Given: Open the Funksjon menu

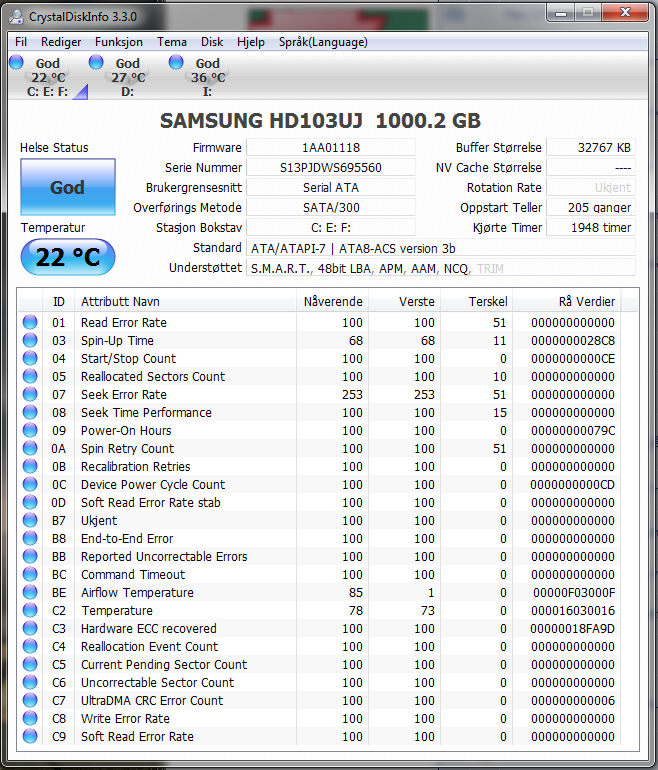Looking at the screenshot, I should 119,42.
